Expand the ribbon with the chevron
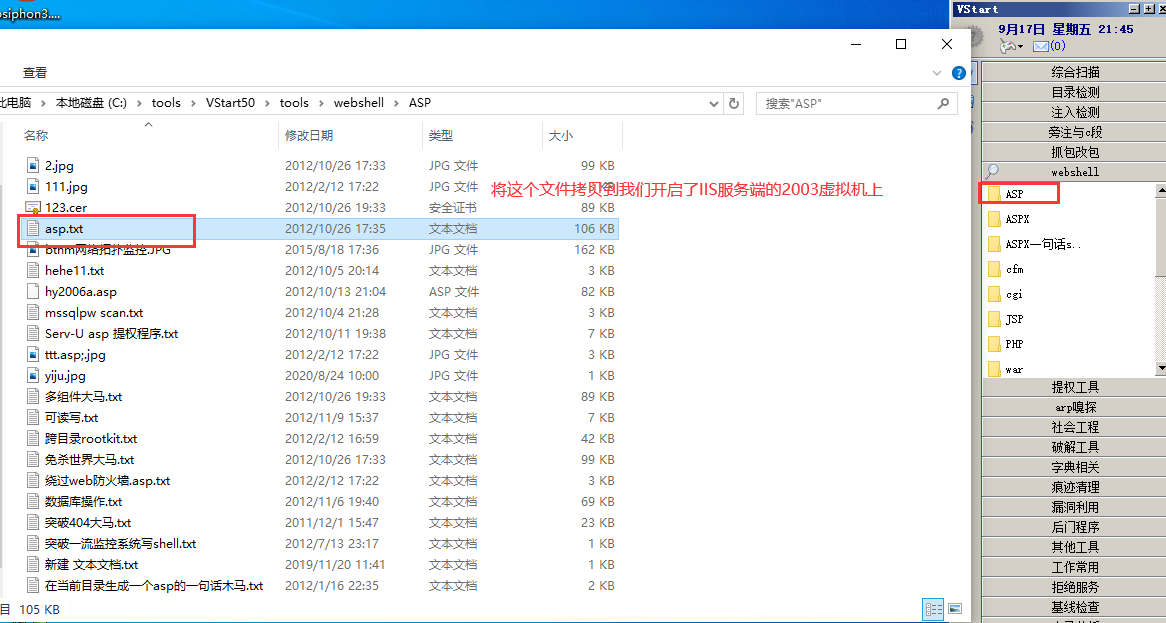1166x623 pixels. click(937, 73)
